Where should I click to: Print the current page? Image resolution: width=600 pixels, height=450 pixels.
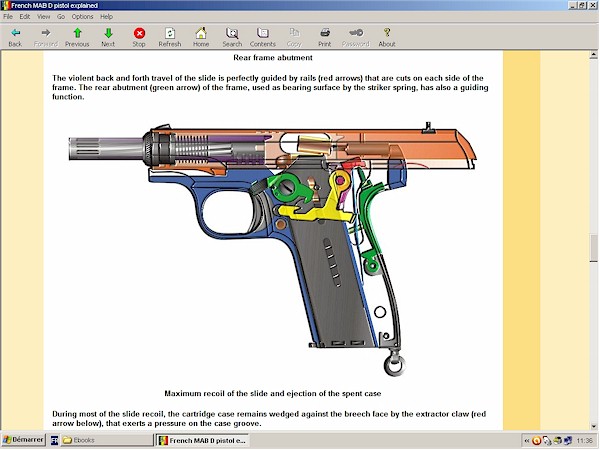point(325,38)
